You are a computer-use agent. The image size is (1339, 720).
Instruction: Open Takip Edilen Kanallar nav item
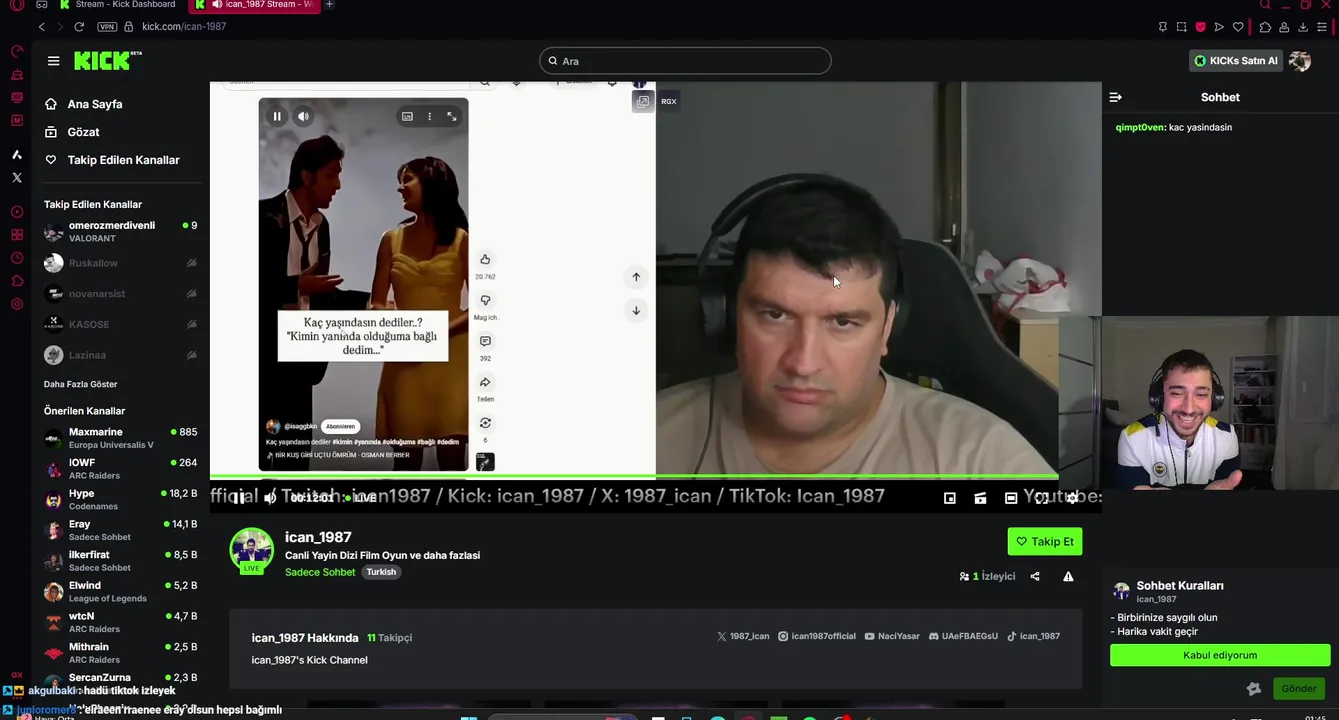(x=112, y=160)
